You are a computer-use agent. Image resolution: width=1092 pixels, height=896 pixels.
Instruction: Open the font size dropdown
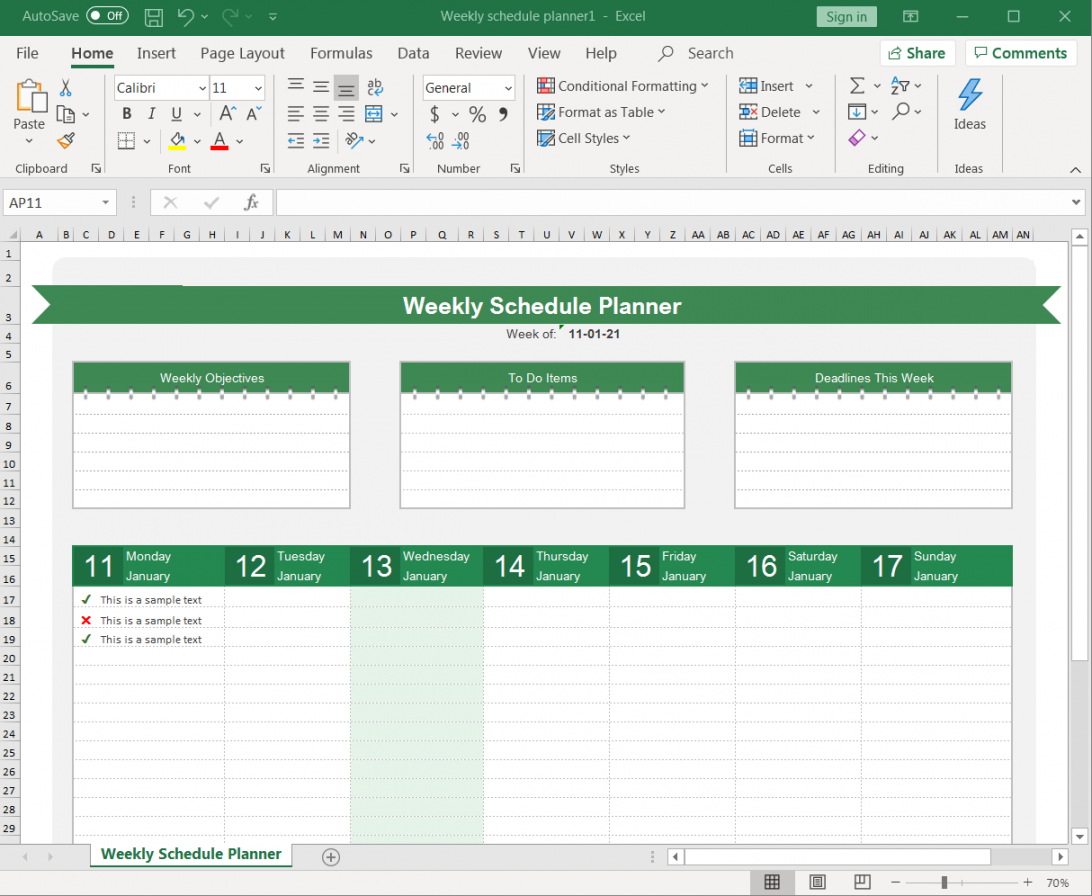[x=258, y=88]
